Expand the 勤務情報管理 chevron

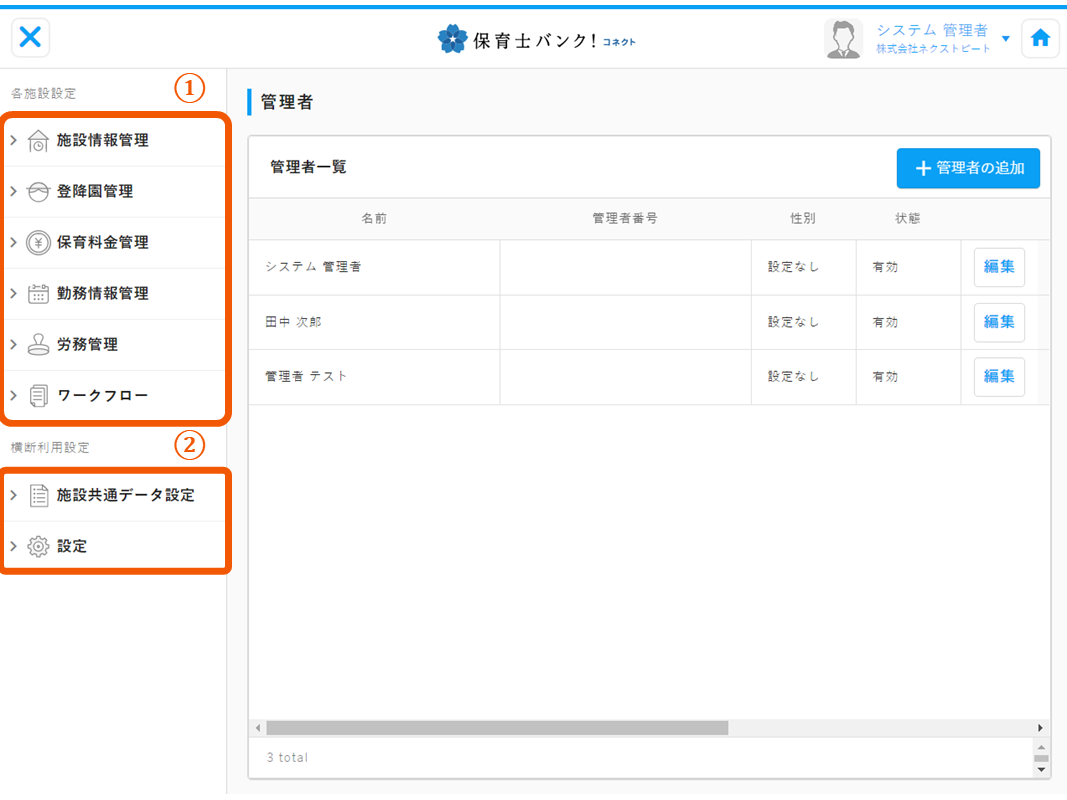[14, 294]
